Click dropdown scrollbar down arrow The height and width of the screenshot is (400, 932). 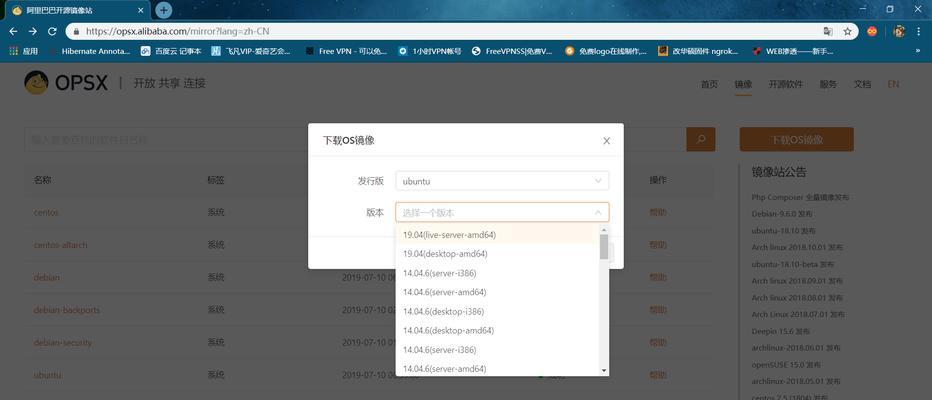pyautogui.click(x=604, y=370)
